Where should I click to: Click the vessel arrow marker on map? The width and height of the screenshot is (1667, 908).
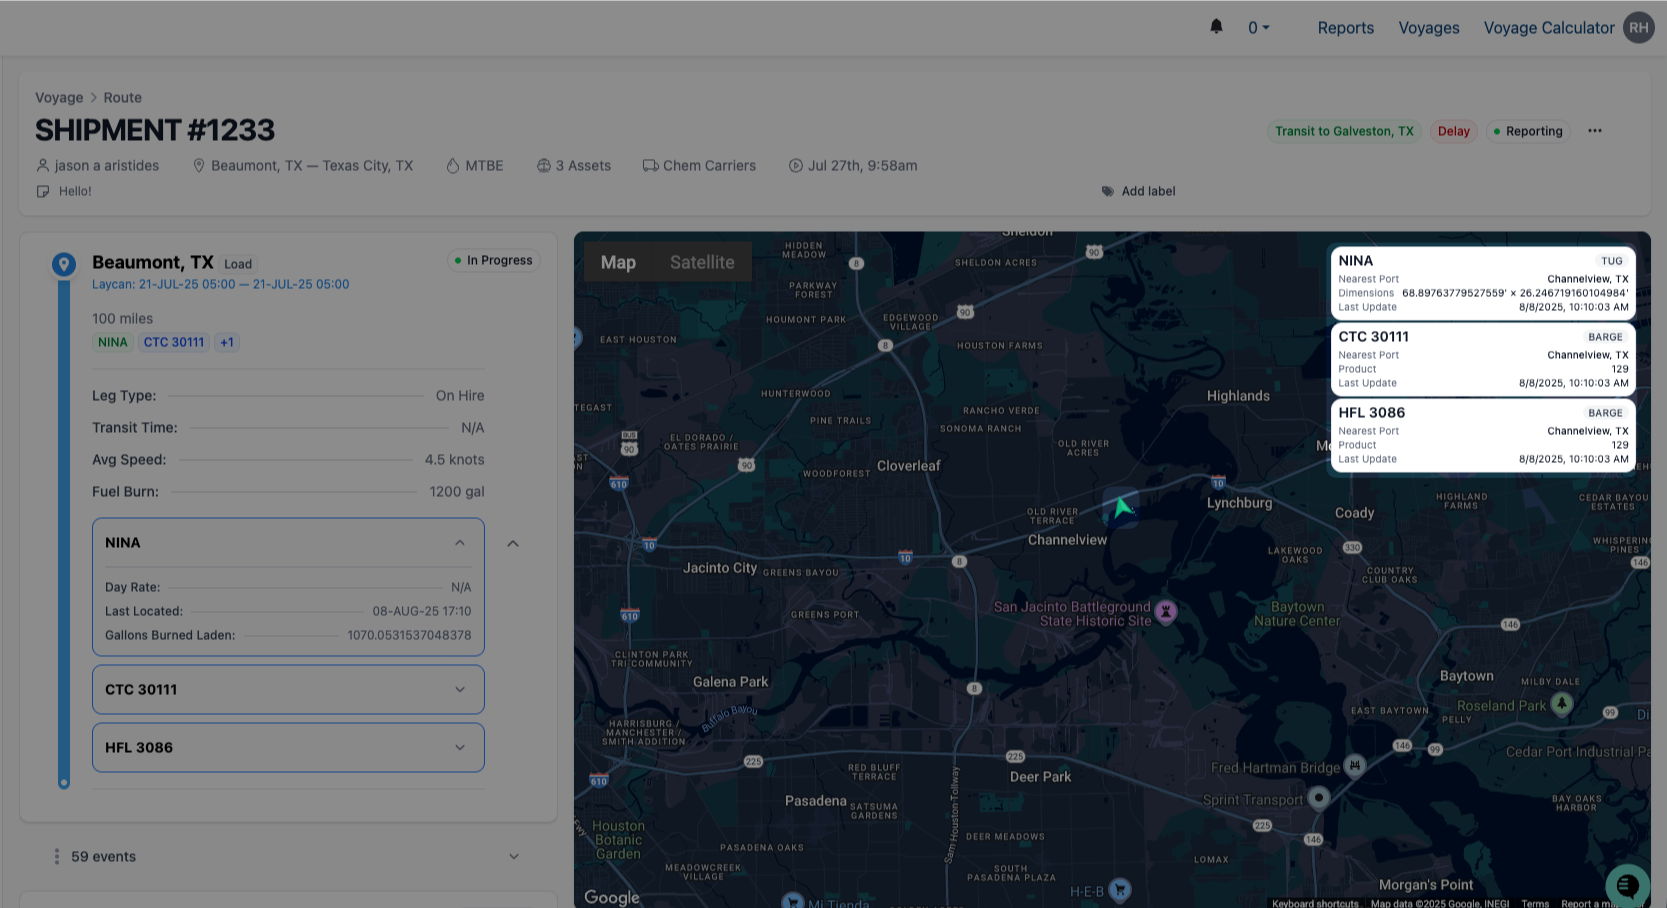point(1122,508)
